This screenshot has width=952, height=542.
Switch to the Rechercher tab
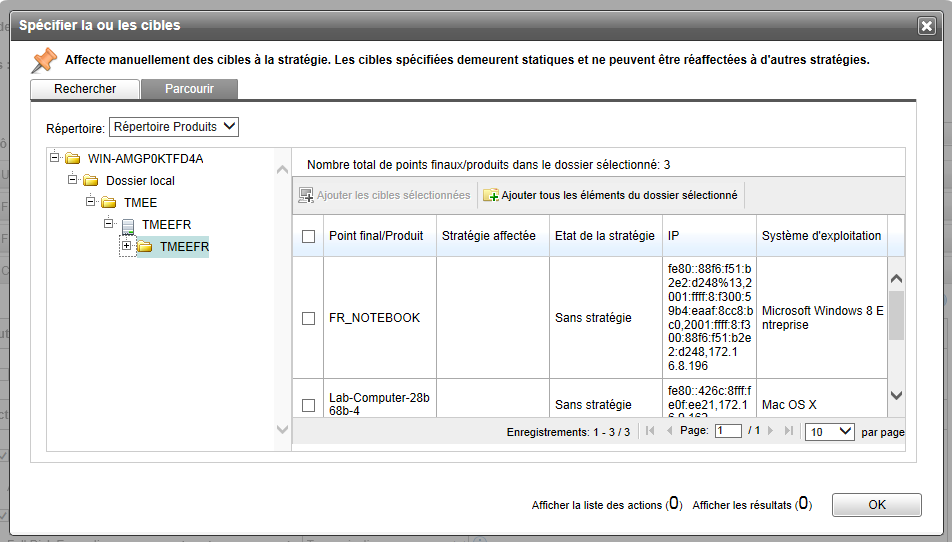tap(85, 89)
